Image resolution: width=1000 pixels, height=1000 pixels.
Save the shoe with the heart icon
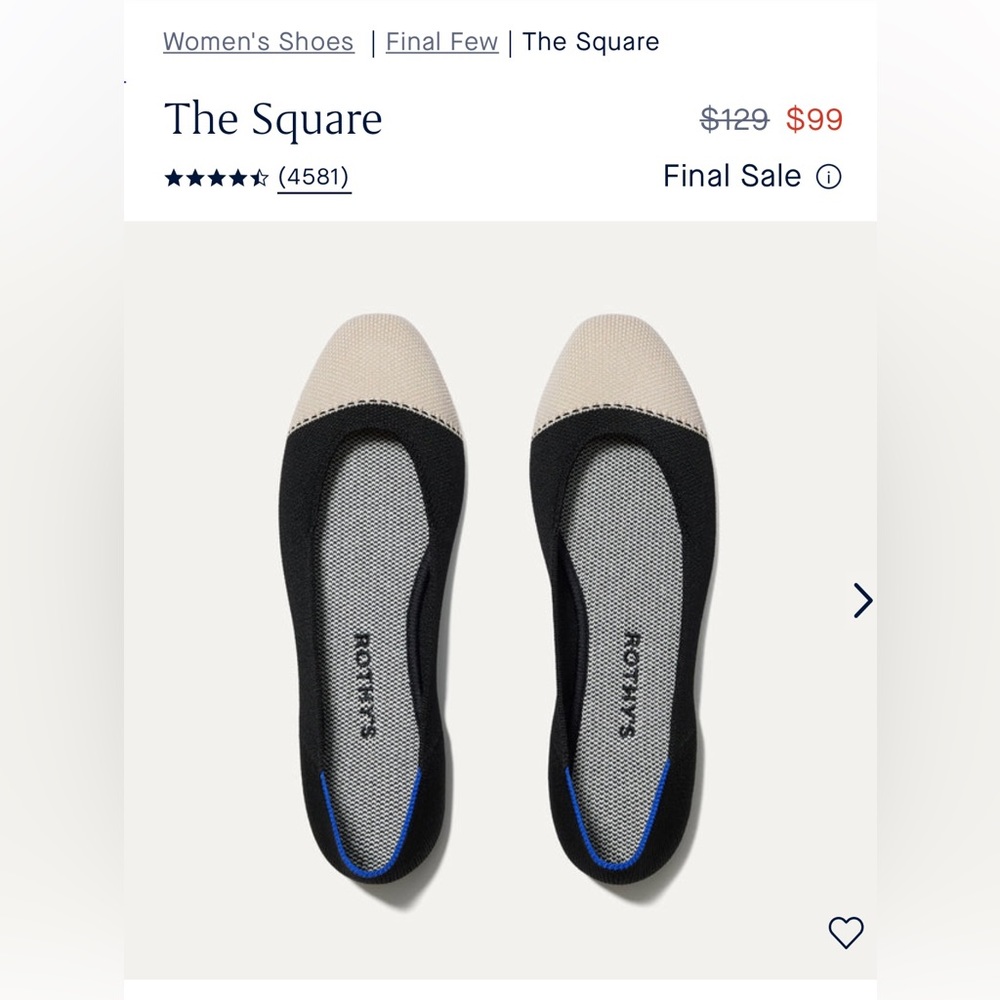(846, 932)
